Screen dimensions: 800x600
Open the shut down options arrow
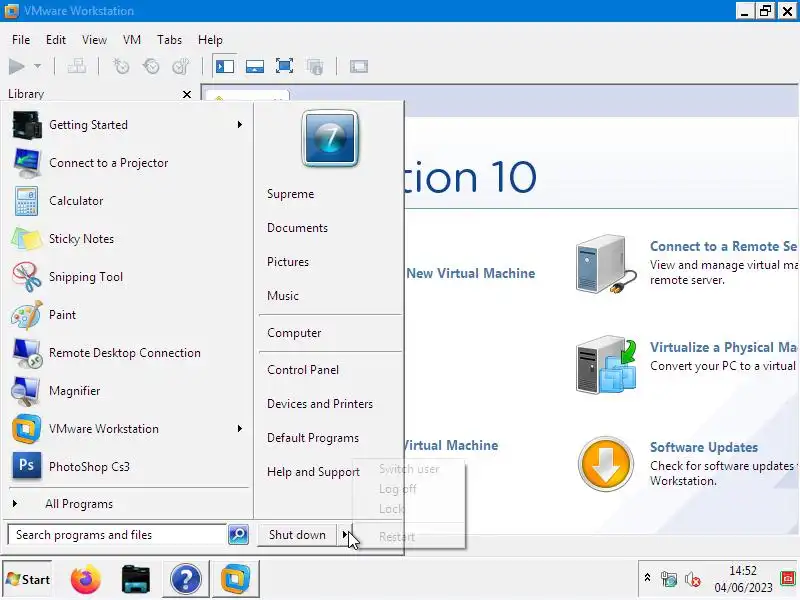pos(345,535)
